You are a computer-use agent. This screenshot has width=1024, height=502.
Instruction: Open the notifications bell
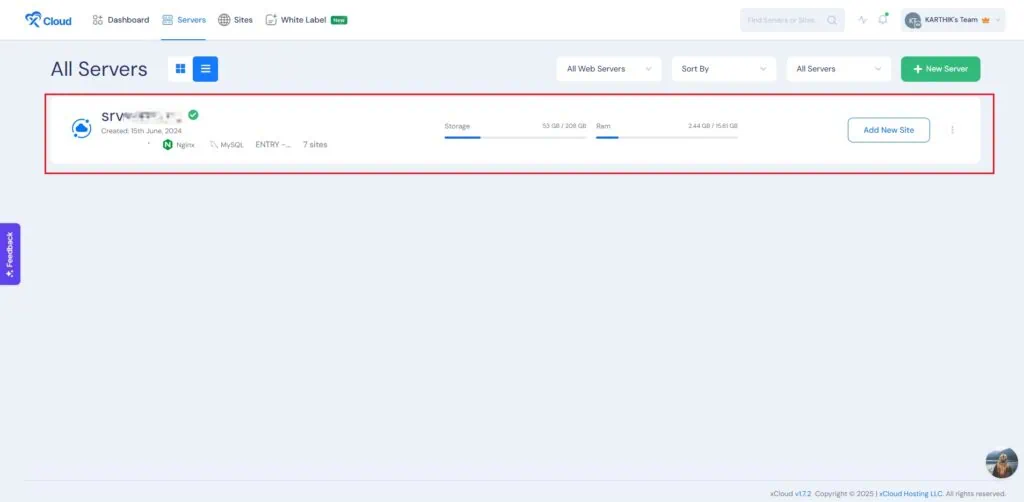coord(883,20)
